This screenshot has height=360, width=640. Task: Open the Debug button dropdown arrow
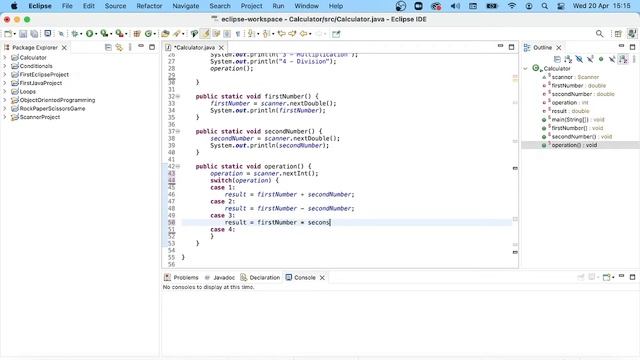(x=81, y=34)
